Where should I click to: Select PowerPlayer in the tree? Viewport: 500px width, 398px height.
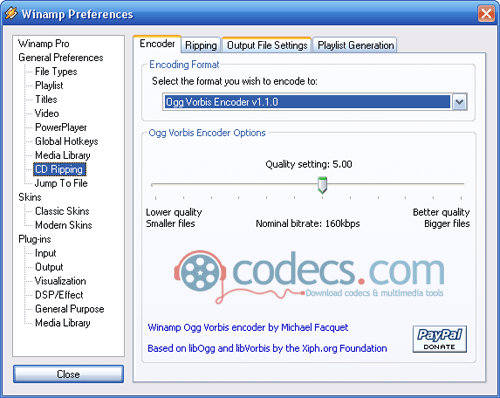point(61,127)
